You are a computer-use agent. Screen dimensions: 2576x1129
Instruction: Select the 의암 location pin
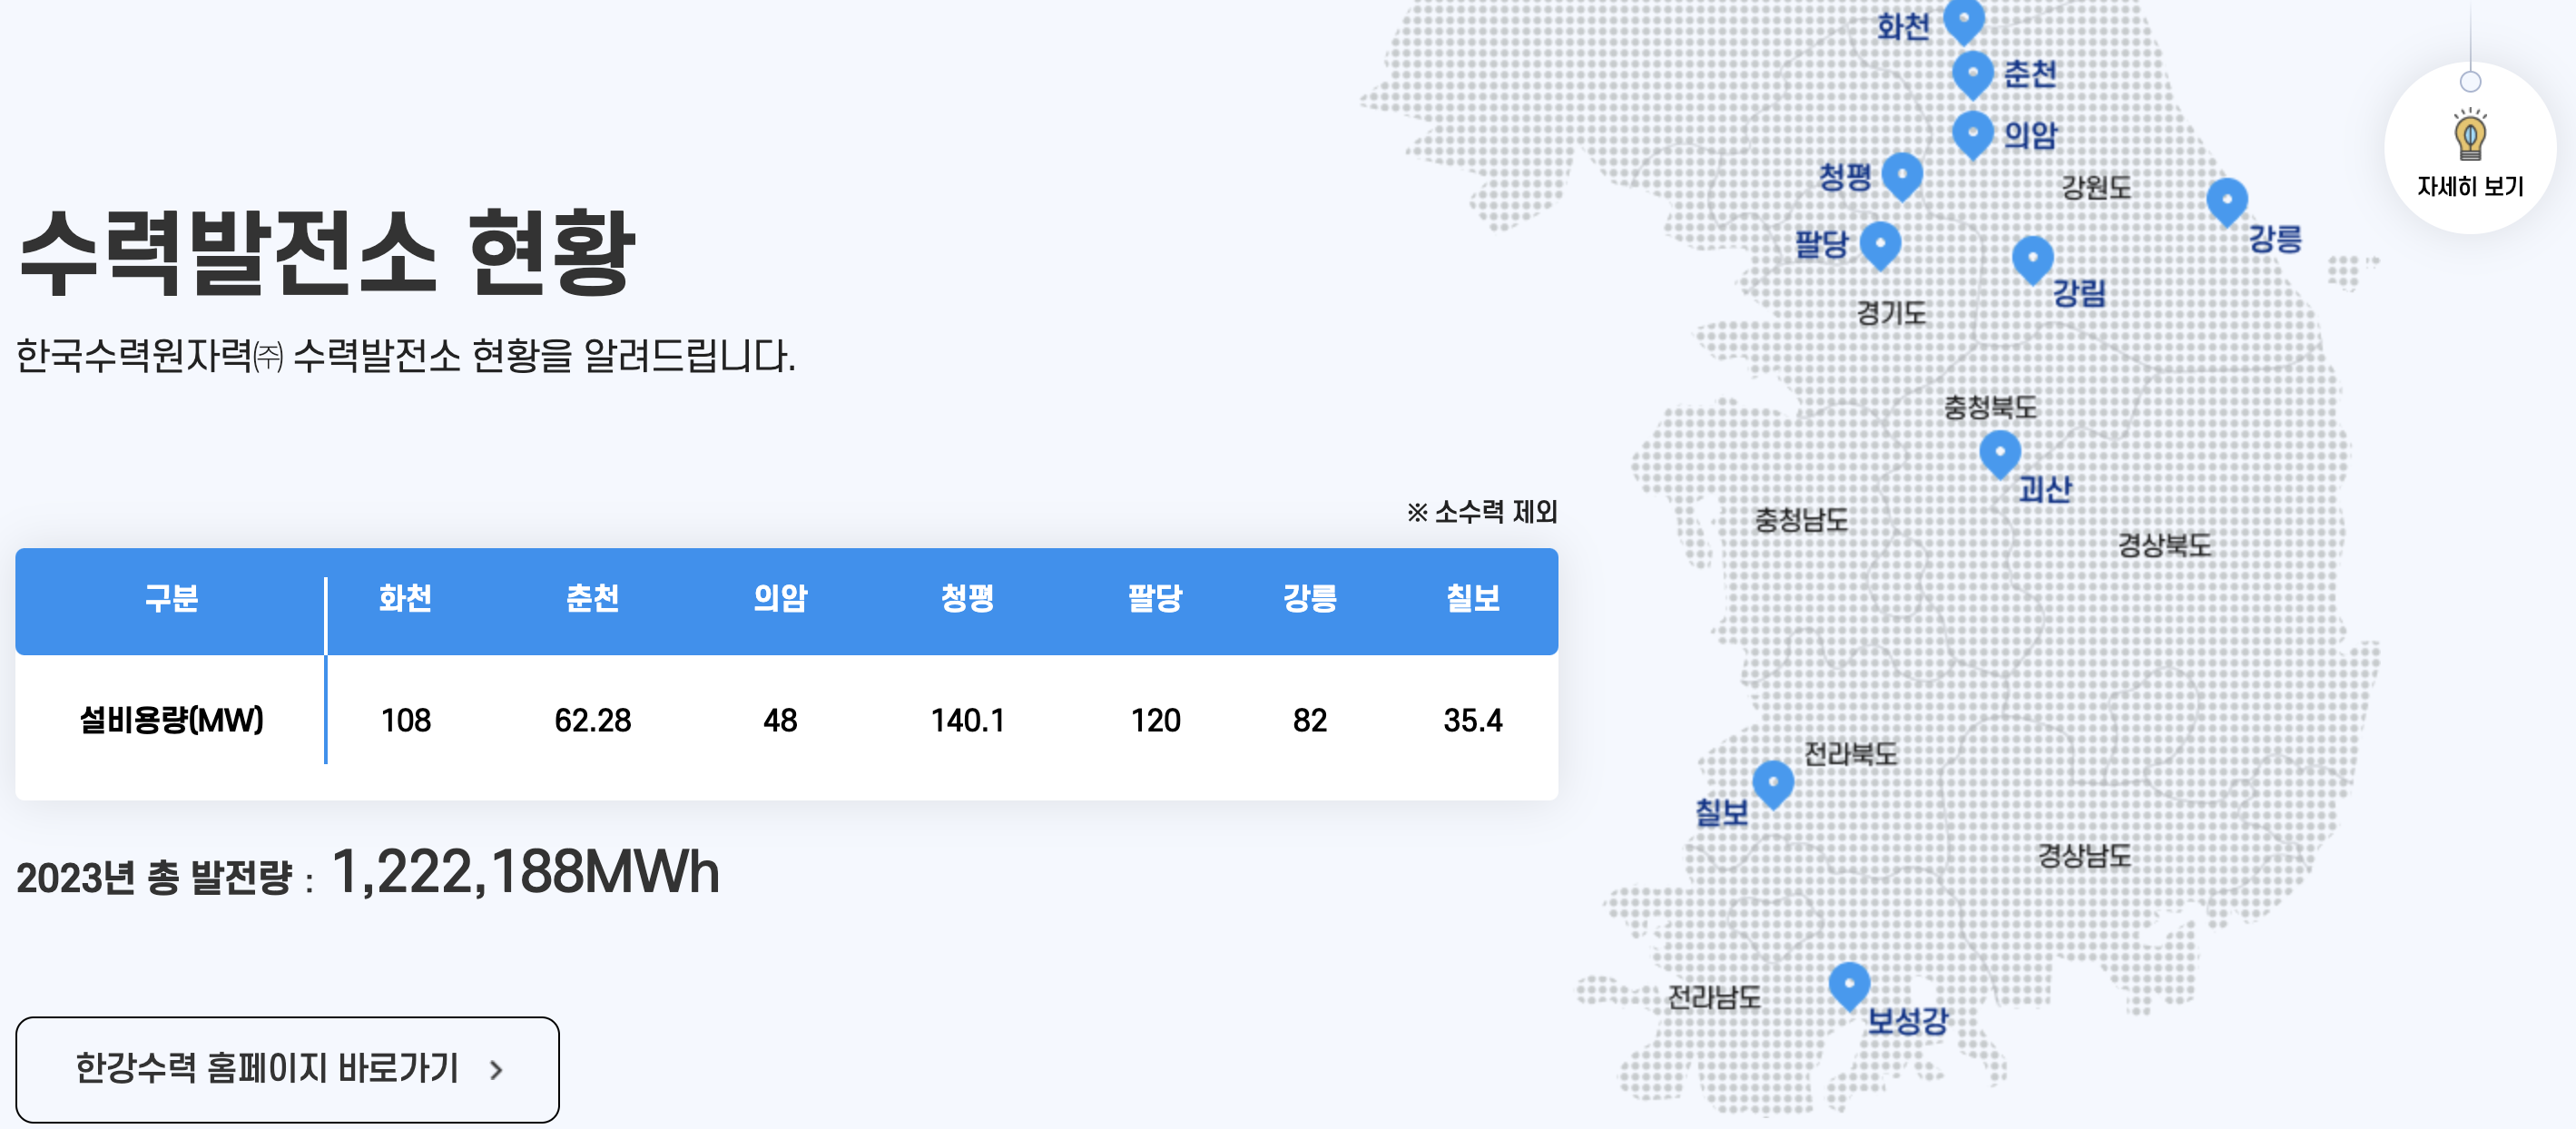tap(1973, 132)
